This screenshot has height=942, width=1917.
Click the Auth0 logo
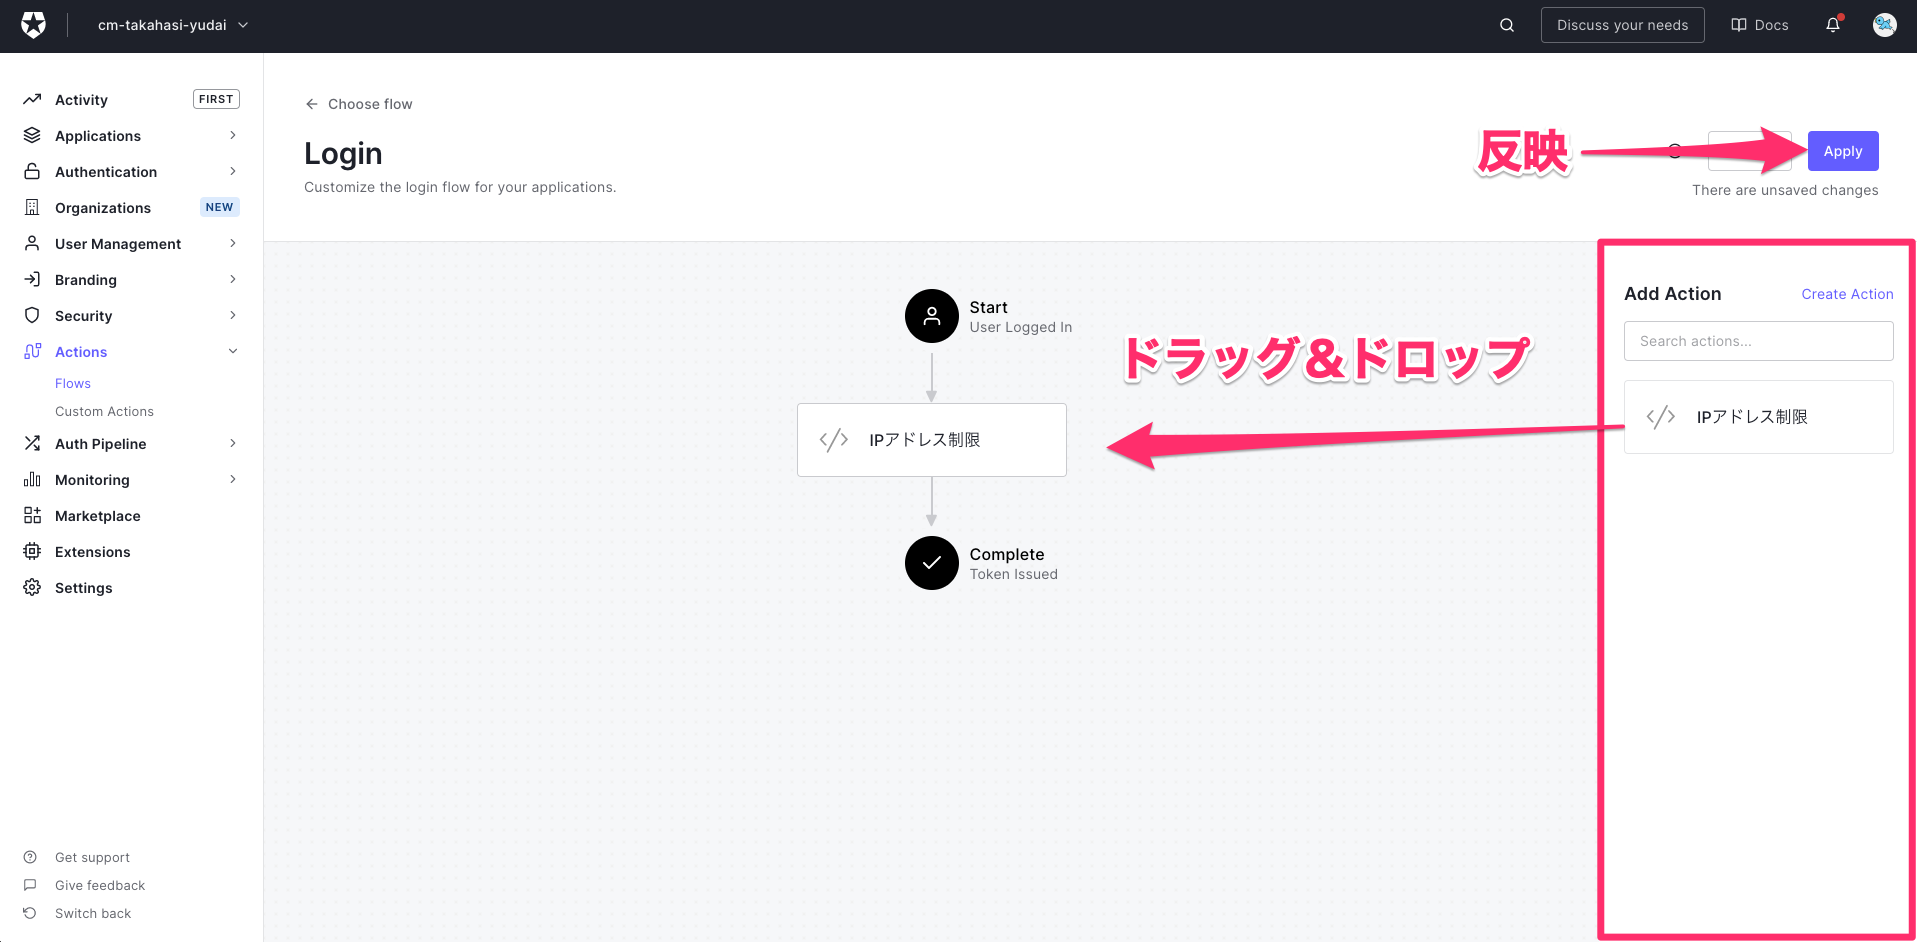(x=33, y=25)
